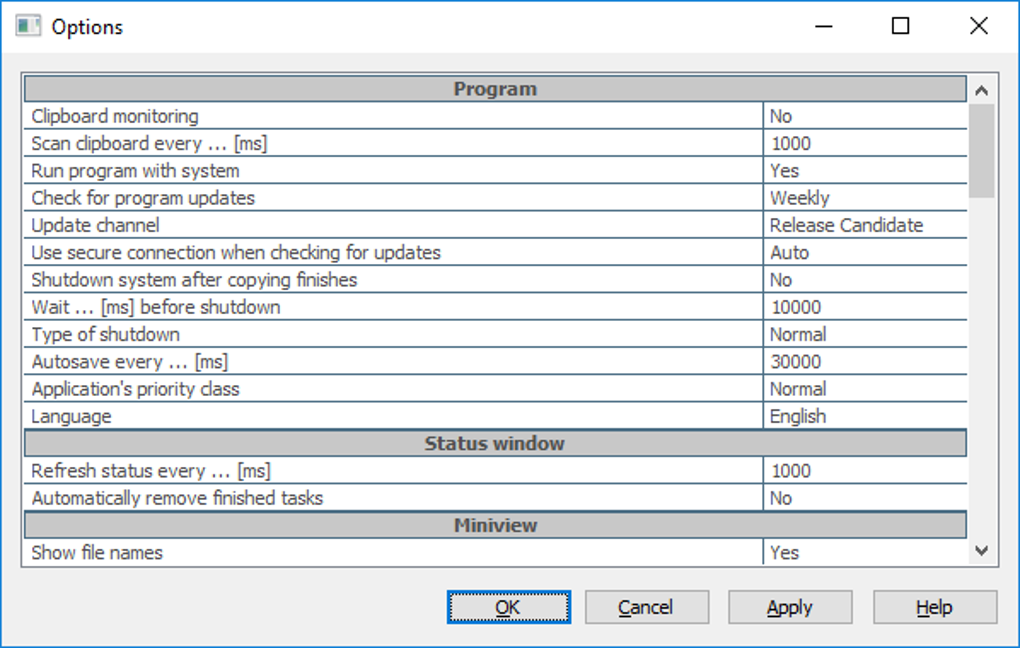Switch the Language setting from English
Viewport: 1020px width, 648px height.
(x=866, y=416)
